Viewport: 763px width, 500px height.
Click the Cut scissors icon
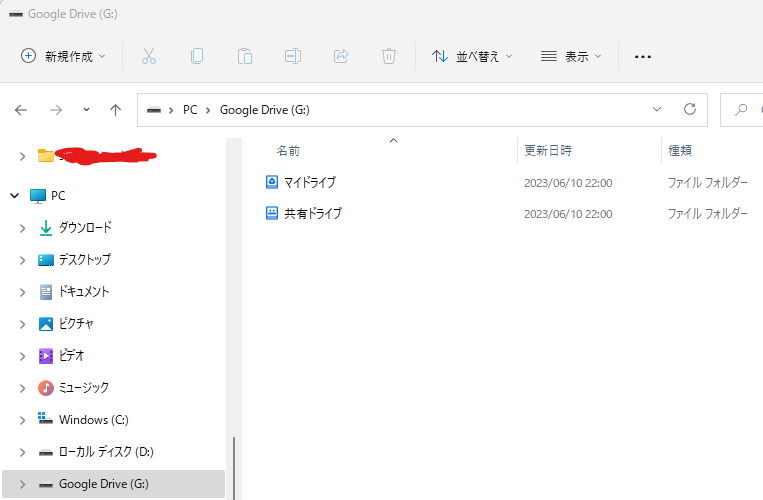click(149, 56)
